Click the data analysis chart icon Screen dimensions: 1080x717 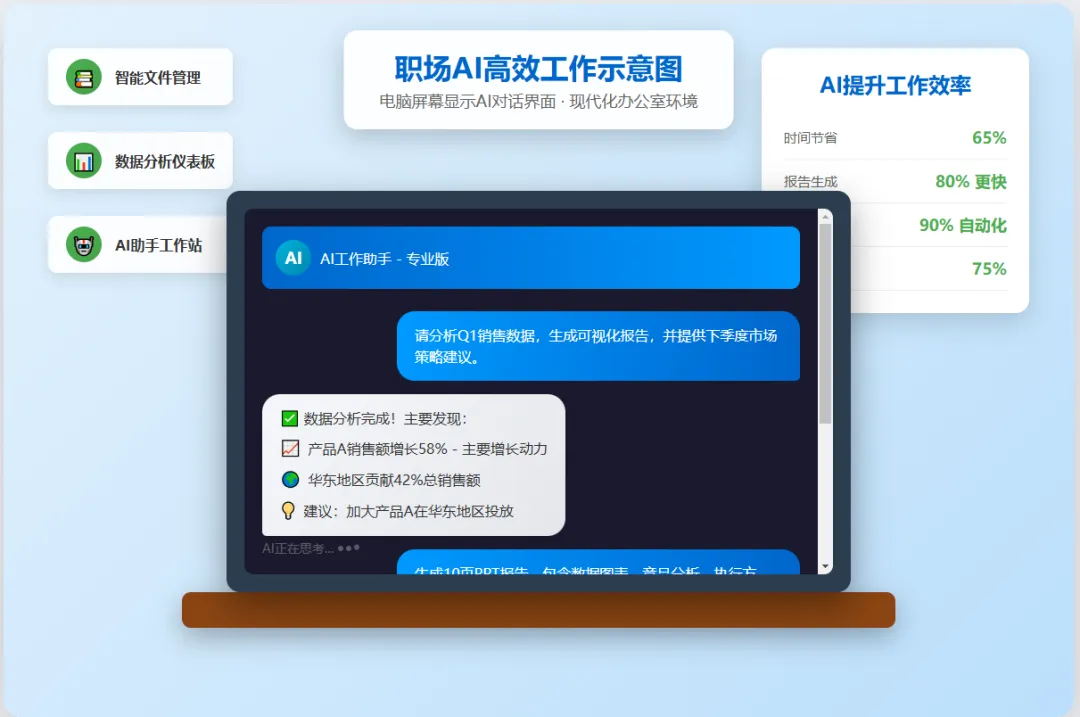click(84, 160)
